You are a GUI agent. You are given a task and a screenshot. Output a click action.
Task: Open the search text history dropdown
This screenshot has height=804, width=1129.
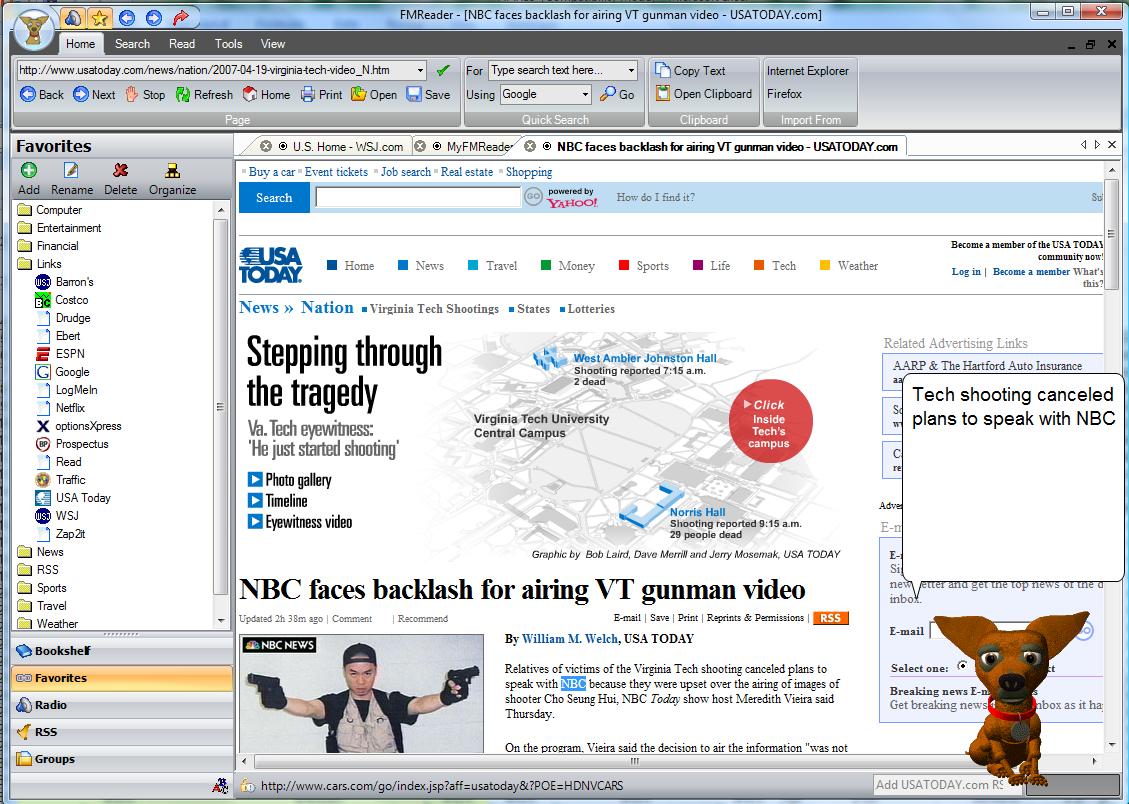[631, 71]
